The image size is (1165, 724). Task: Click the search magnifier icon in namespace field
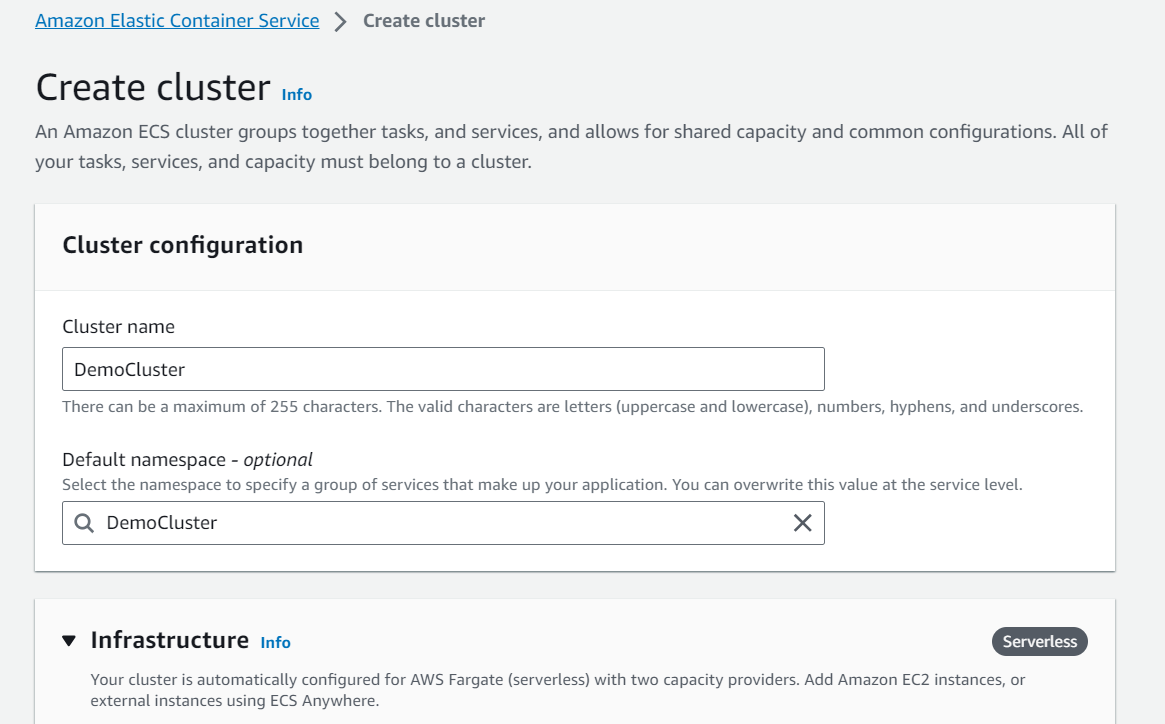[84, 523]
